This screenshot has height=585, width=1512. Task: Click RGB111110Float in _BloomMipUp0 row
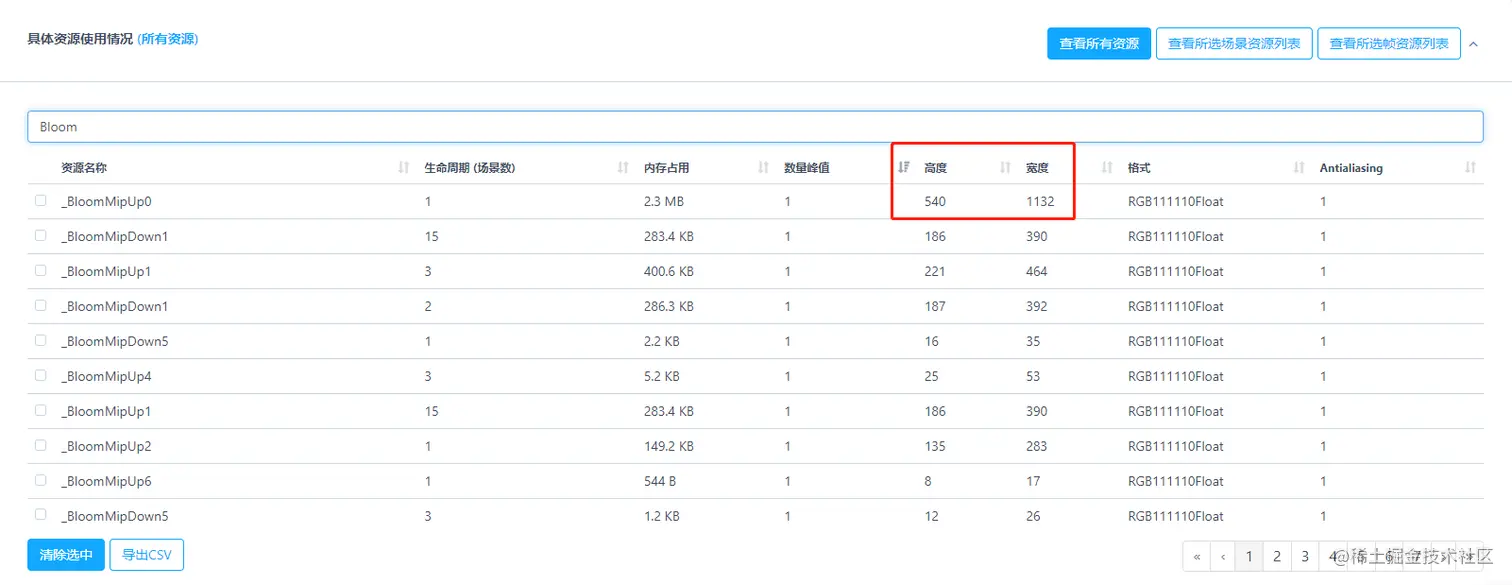point(1176,201)
